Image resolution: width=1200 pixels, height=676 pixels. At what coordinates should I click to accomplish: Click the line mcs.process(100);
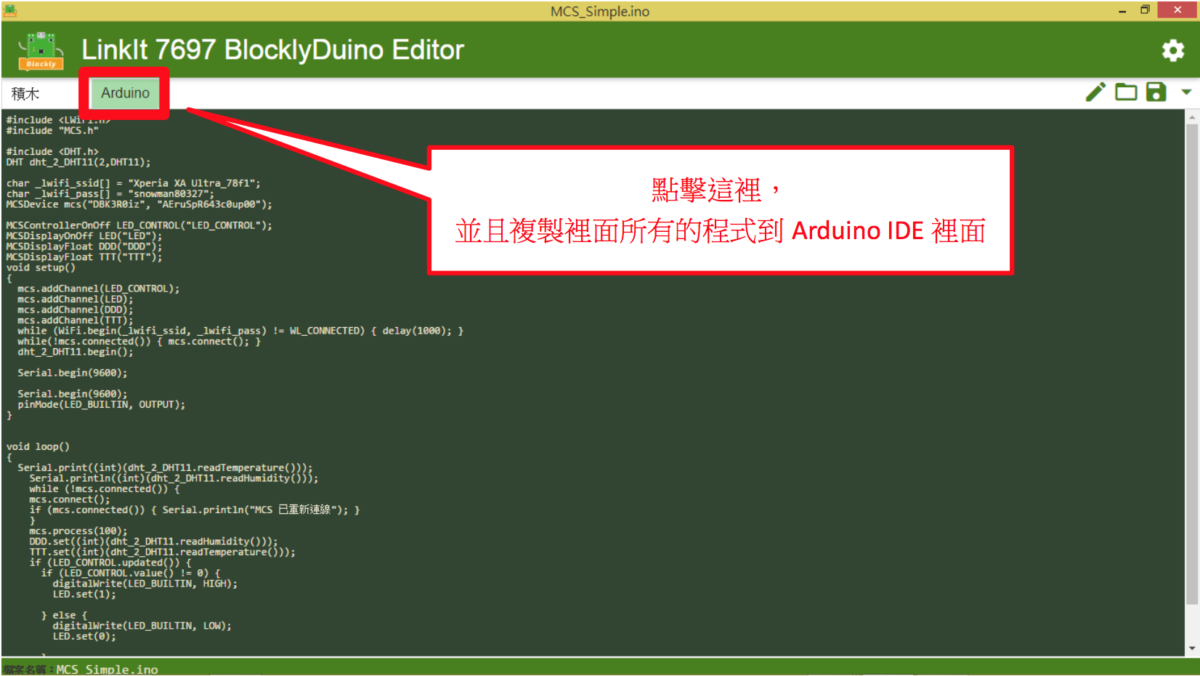click(78, 531)
